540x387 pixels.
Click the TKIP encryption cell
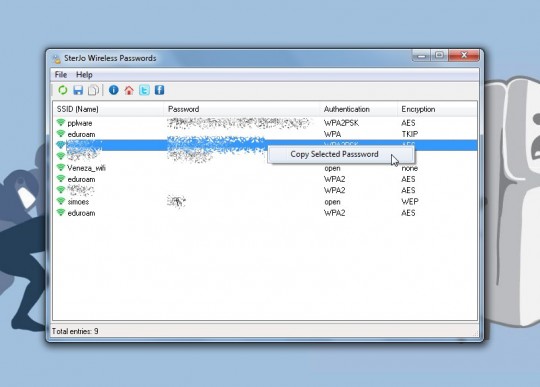pos(409,134)
